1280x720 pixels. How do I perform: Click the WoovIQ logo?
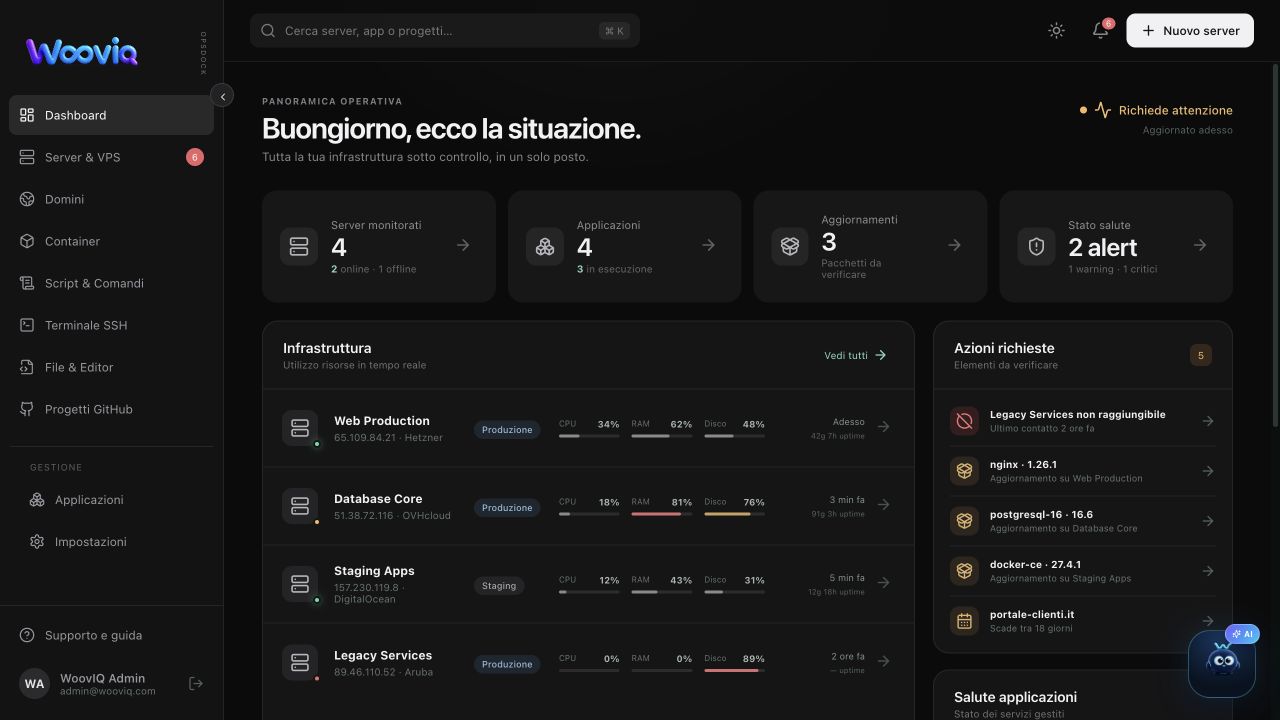(x=82, y=52)
